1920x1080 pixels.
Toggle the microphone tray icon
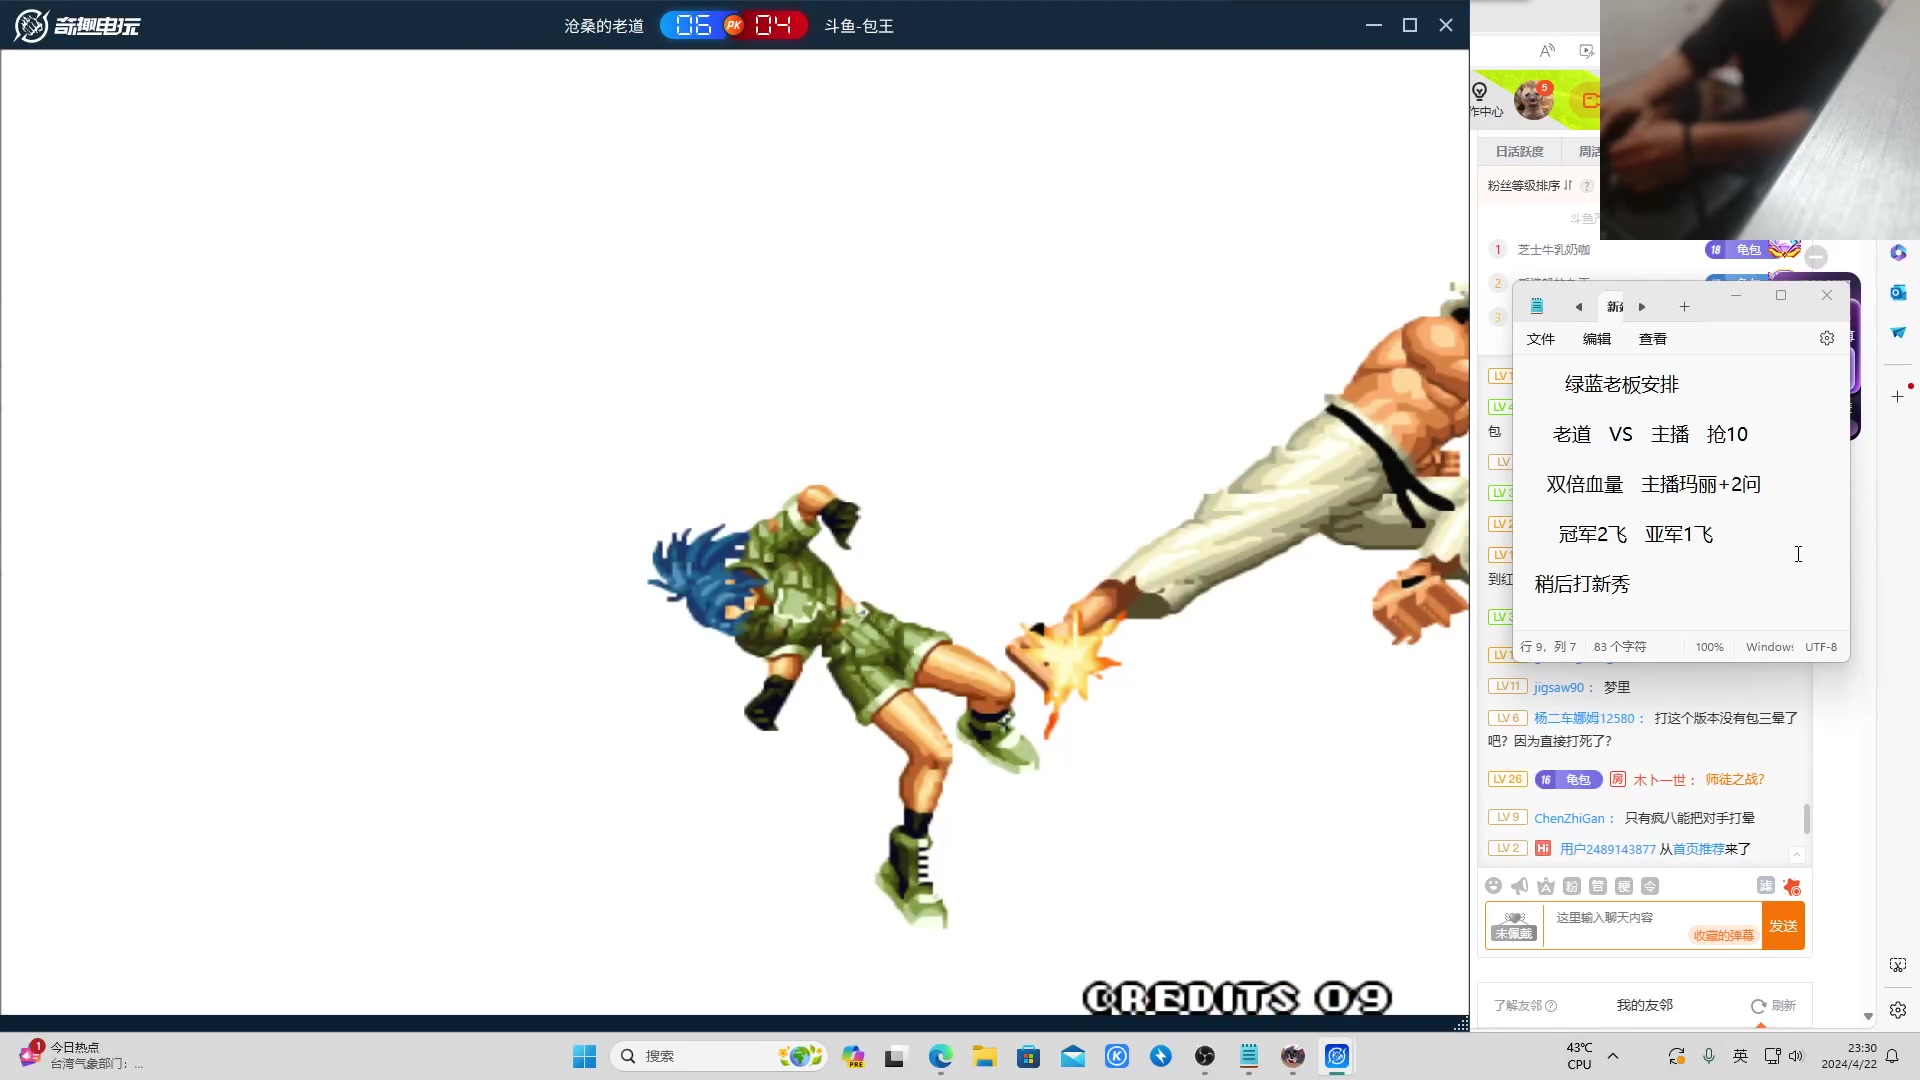tap(1709, 1056)
